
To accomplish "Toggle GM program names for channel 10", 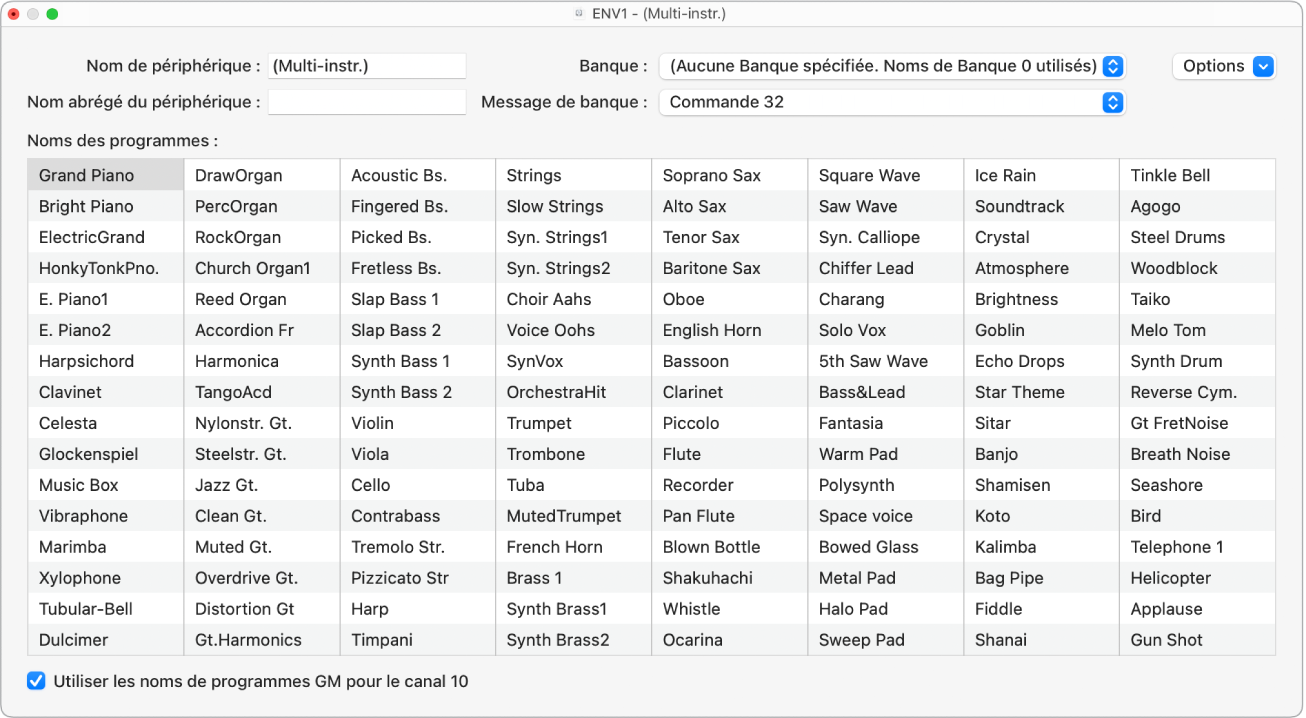I will (37, 682).
